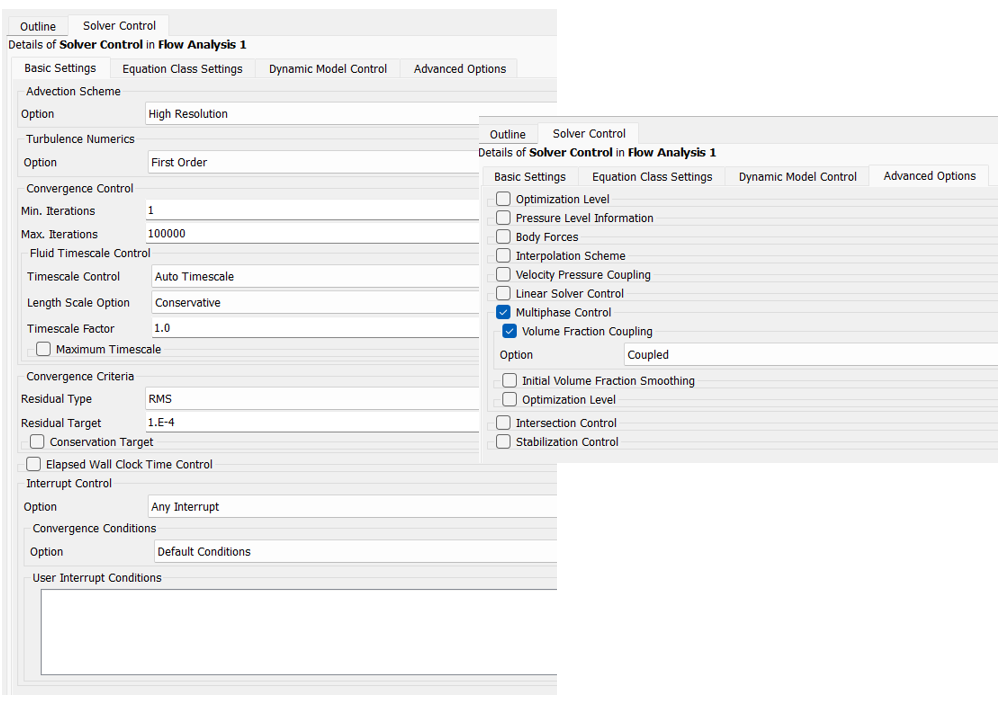Open the Interrupt Control Any Interrupt dropdown

pos(350,507)
